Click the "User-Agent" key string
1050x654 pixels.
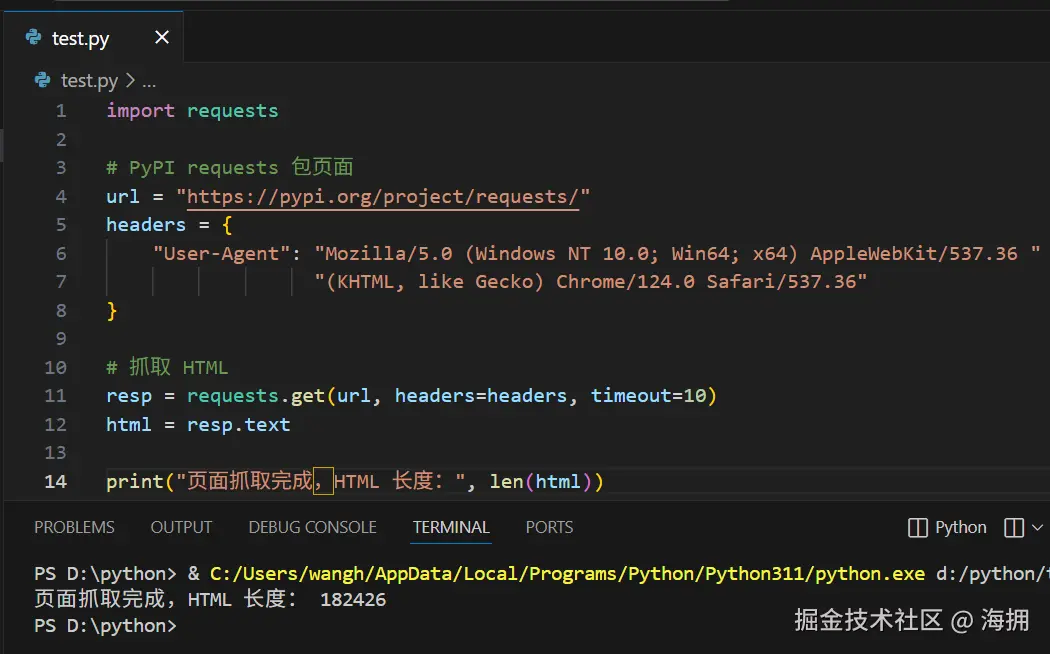[x=222, y=253]
